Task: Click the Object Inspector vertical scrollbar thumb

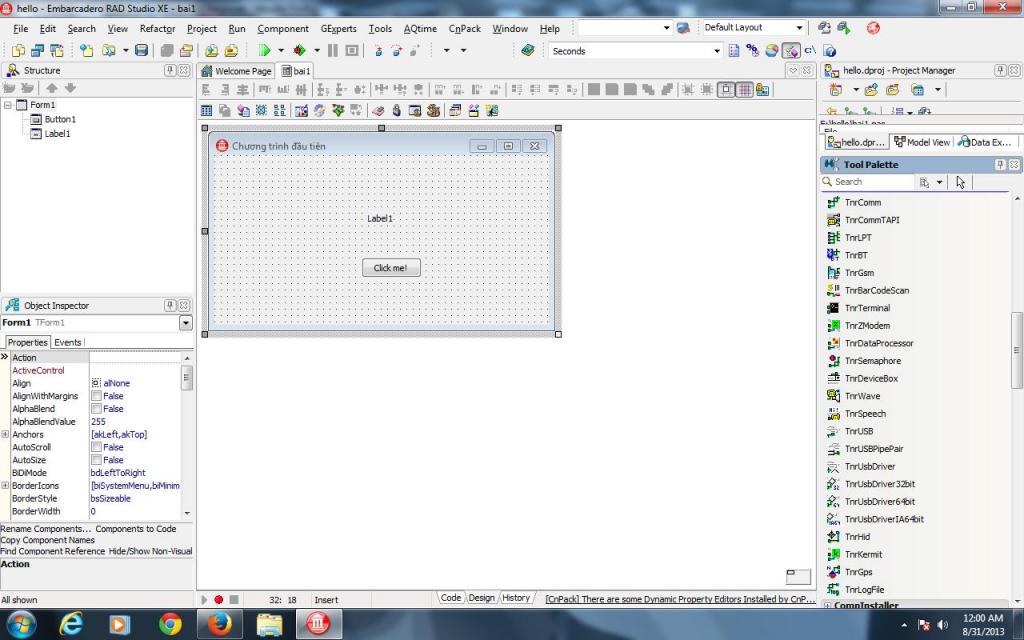Action: [x=187, y=377]
